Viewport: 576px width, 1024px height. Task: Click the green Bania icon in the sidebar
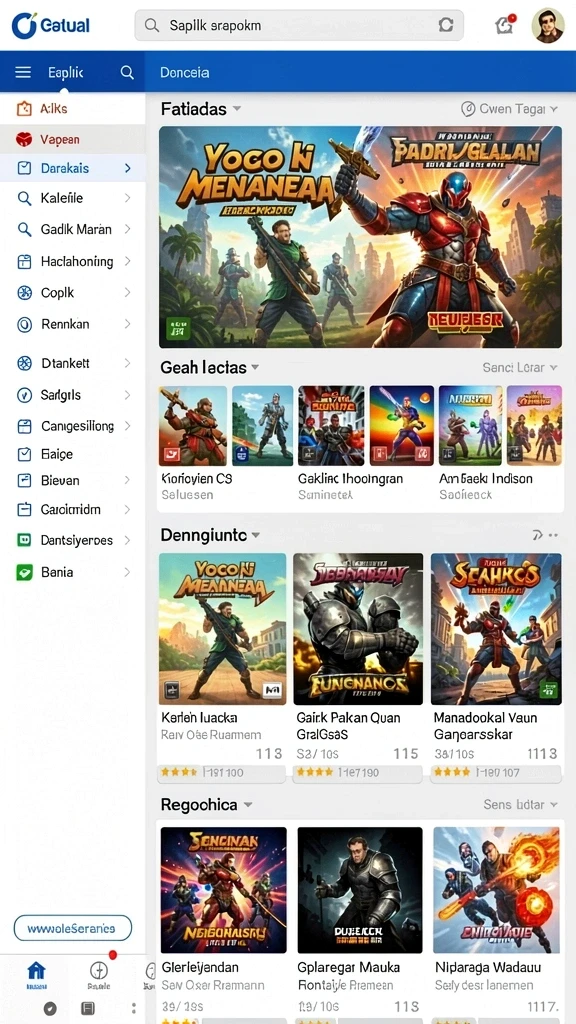click(x=24, y=572)
